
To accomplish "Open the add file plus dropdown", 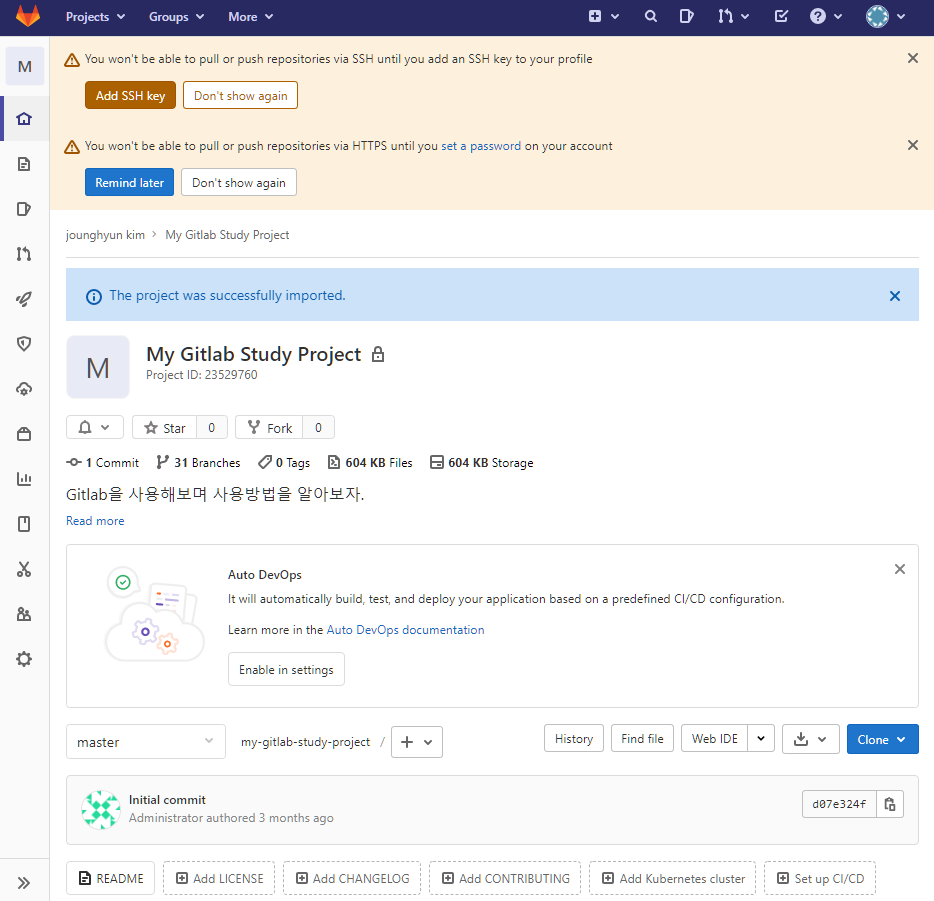I will tap(416, 742).
